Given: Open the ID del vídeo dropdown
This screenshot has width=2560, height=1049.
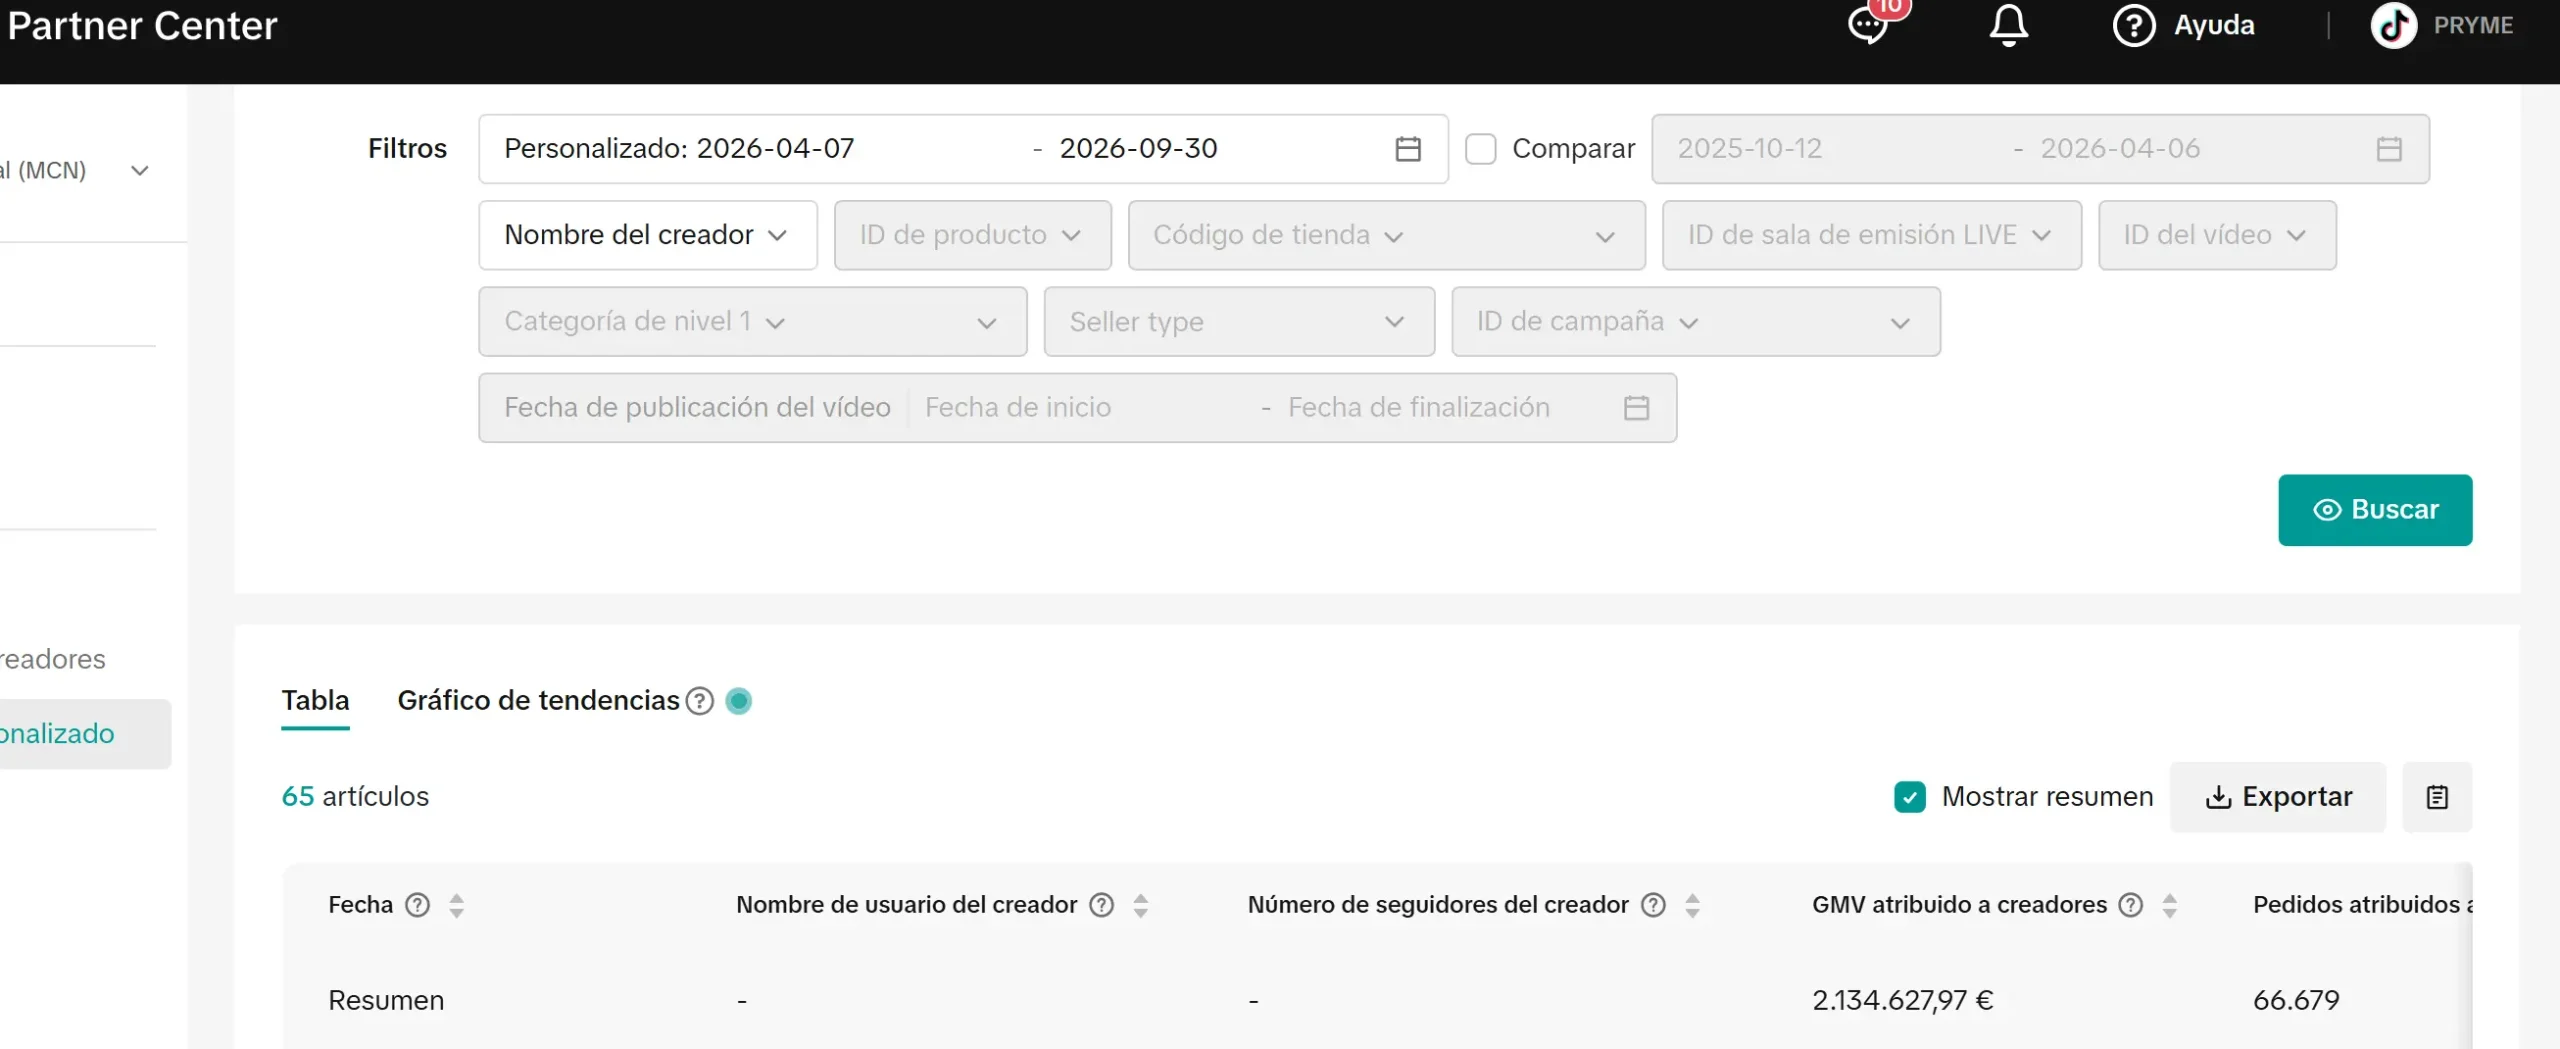Looking at the screenshot, I should 2217,235.
